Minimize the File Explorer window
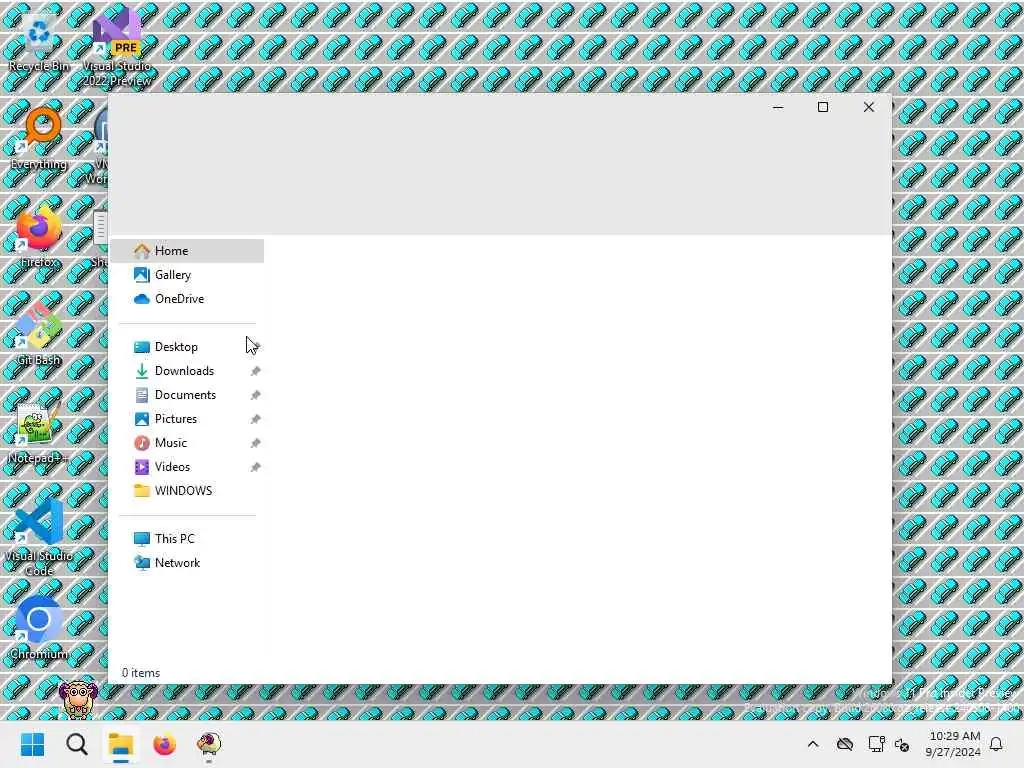The image size is (1024, 768). tap(778, 107)
